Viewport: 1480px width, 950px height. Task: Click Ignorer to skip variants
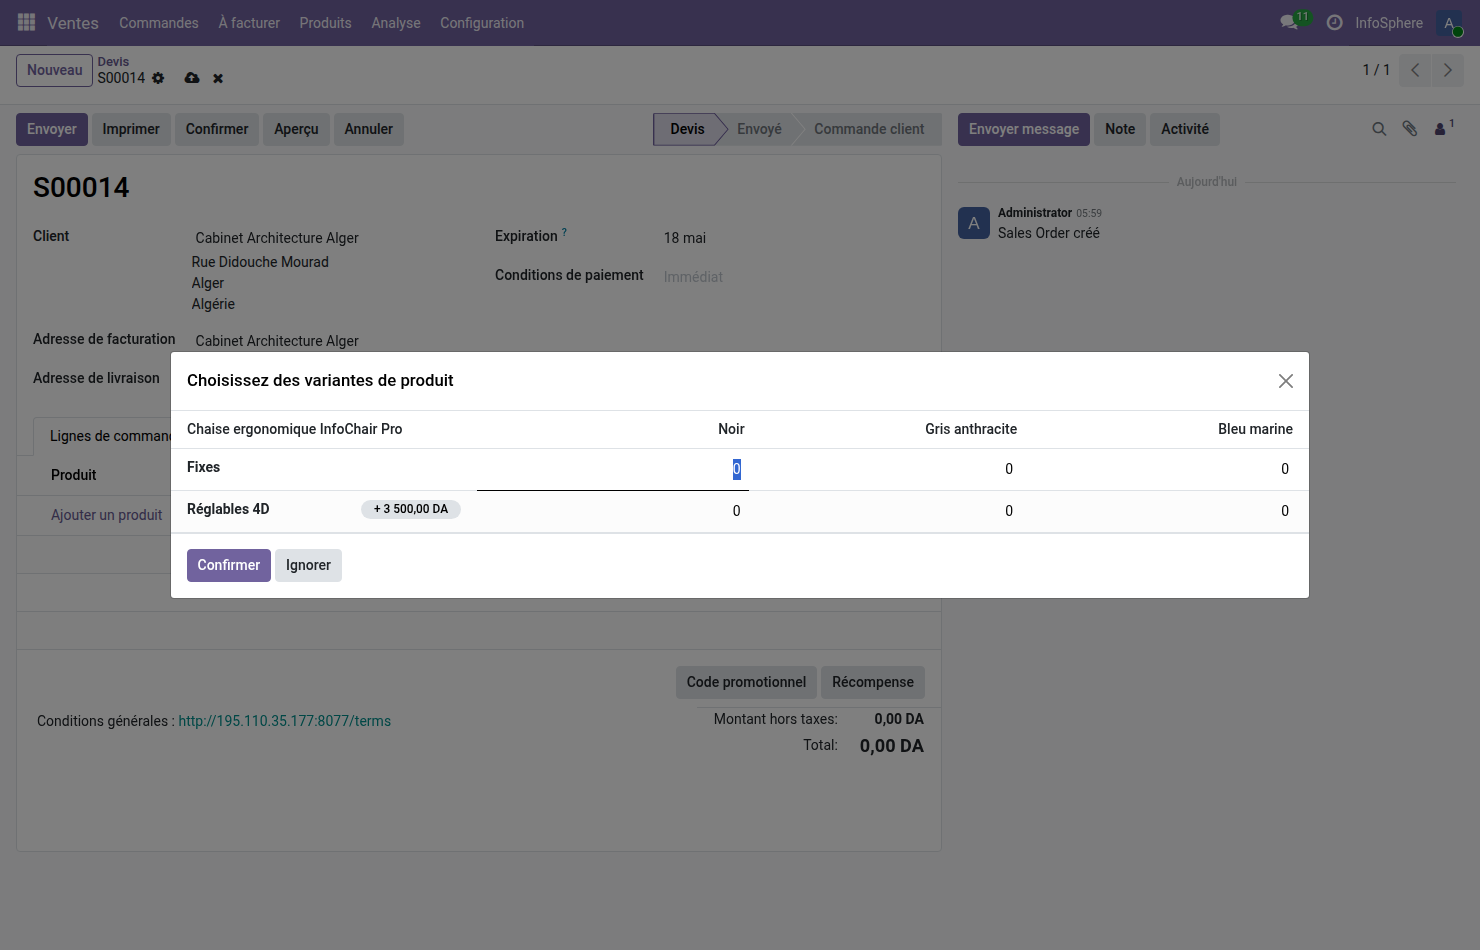pos(308,565)
